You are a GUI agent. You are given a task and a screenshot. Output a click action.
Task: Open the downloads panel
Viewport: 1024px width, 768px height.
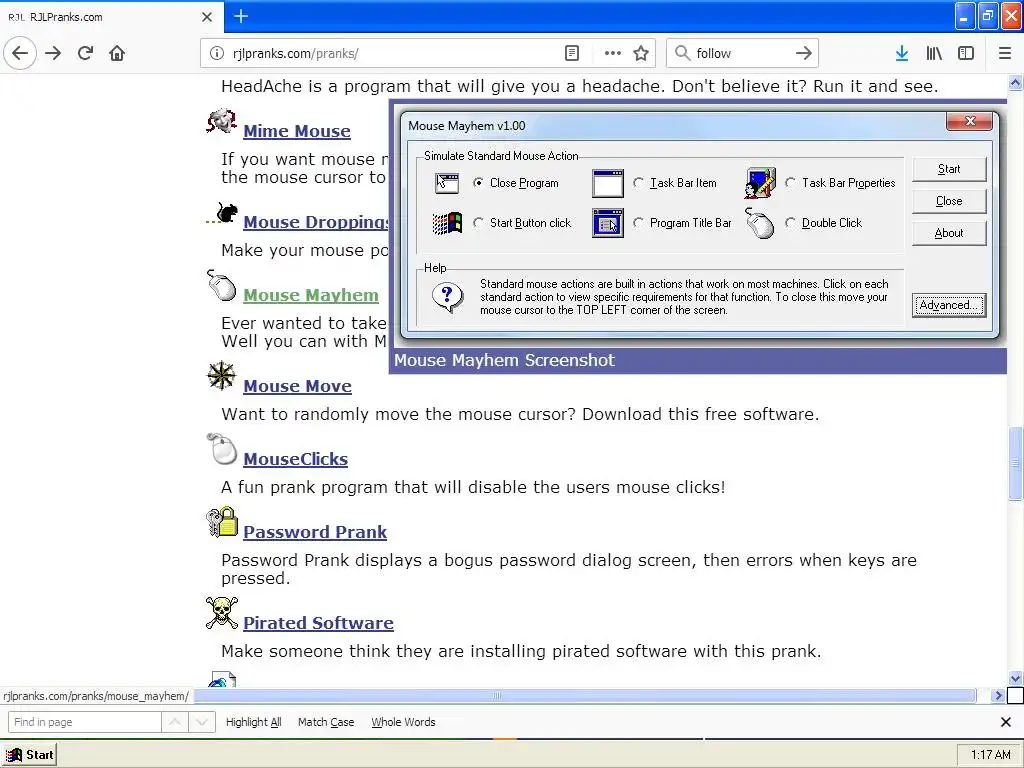pyautogui.click(x=902, y=53)
